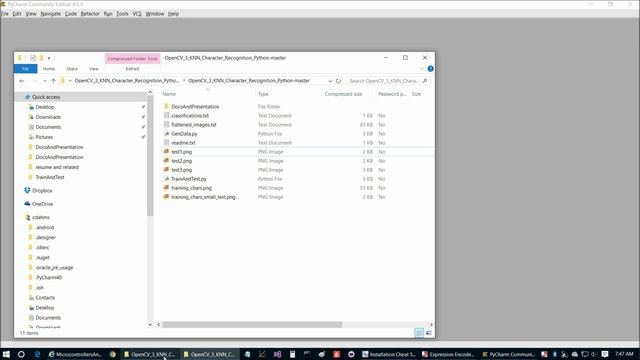Screen dimensions: 640x360
Task: Select the DocsAndPresentation file folder
Action: click(195, 107)
